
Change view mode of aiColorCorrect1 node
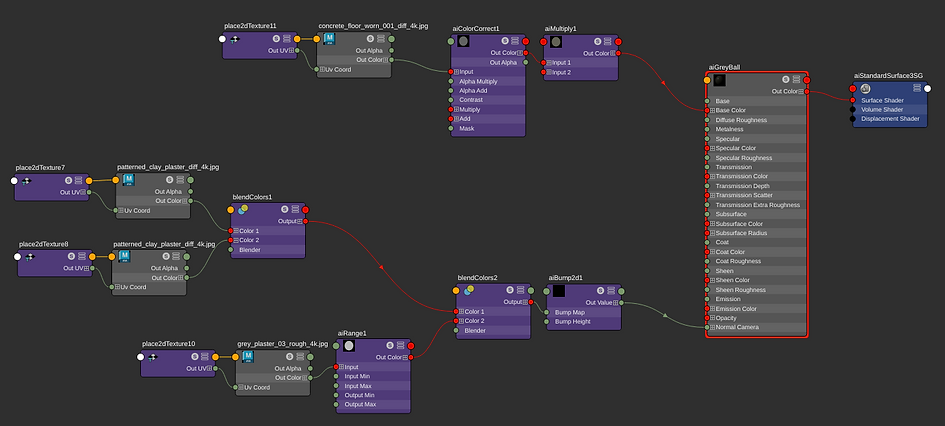click(515, 41)
